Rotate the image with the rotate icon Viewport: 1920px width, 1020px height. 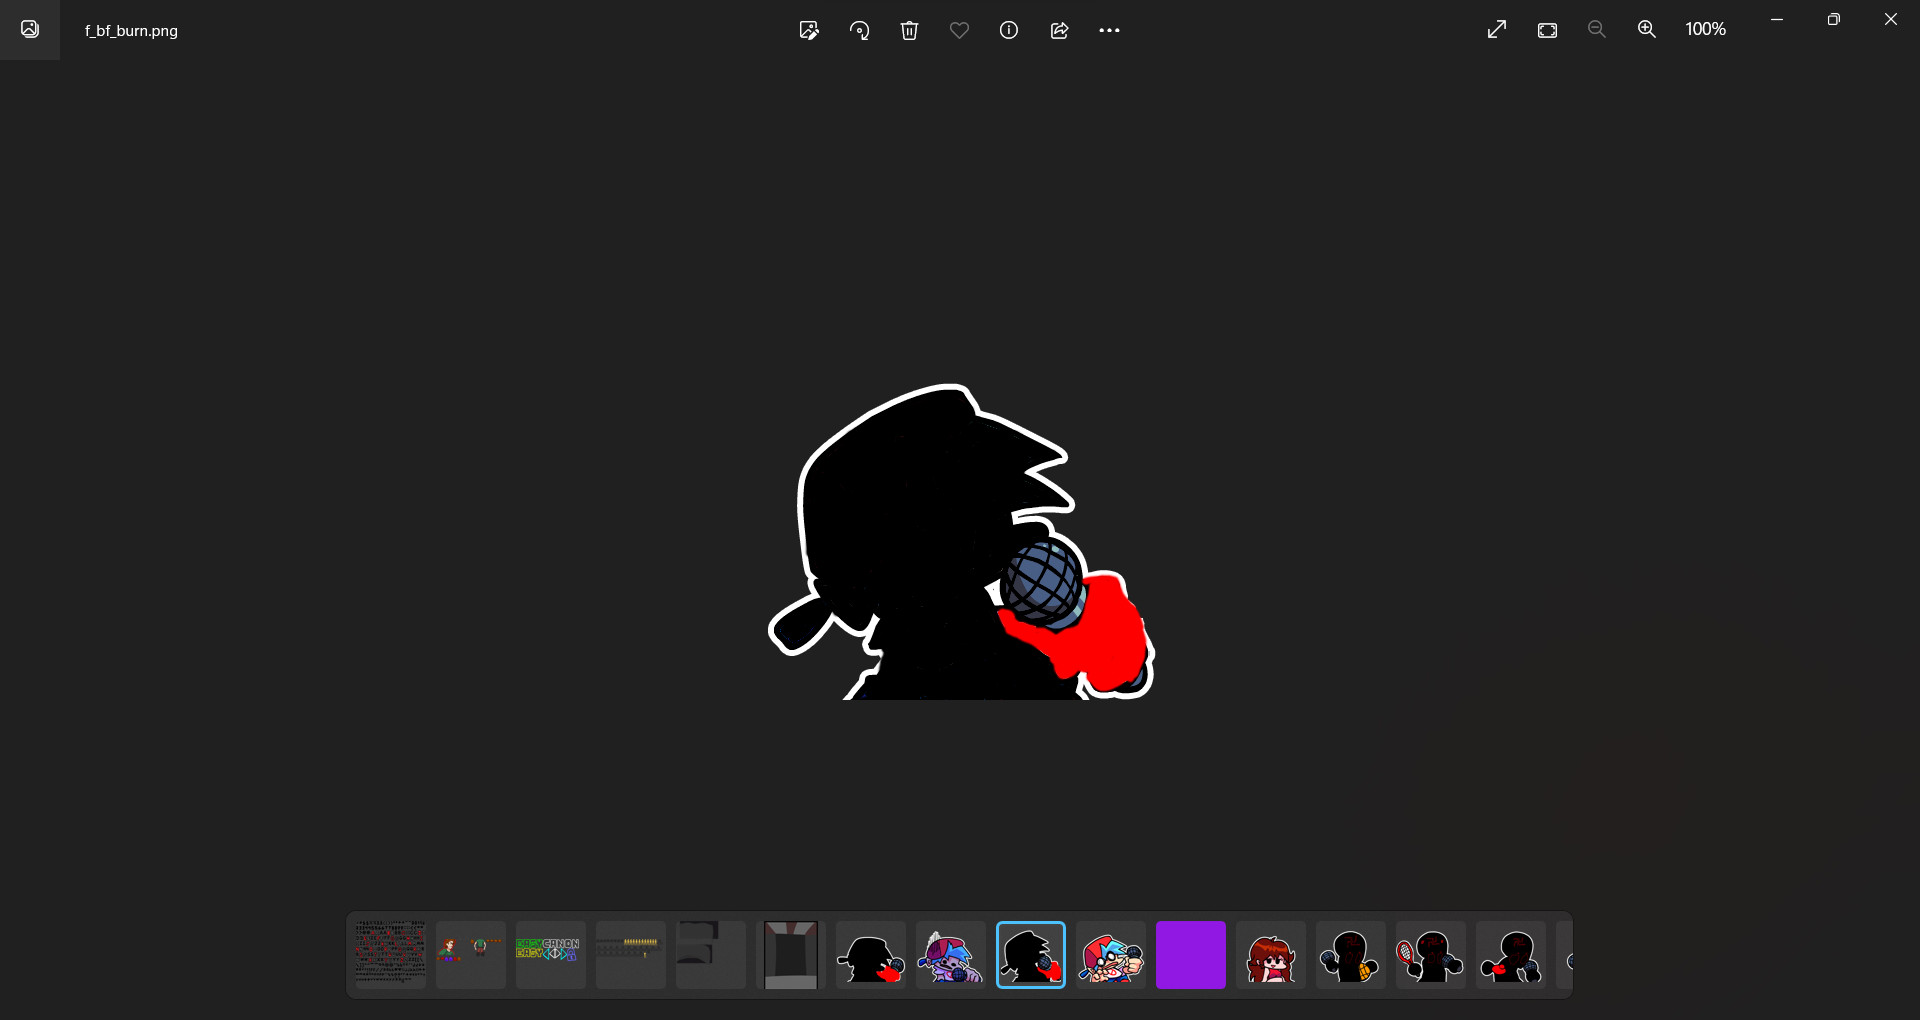click(x=859, y=30)
